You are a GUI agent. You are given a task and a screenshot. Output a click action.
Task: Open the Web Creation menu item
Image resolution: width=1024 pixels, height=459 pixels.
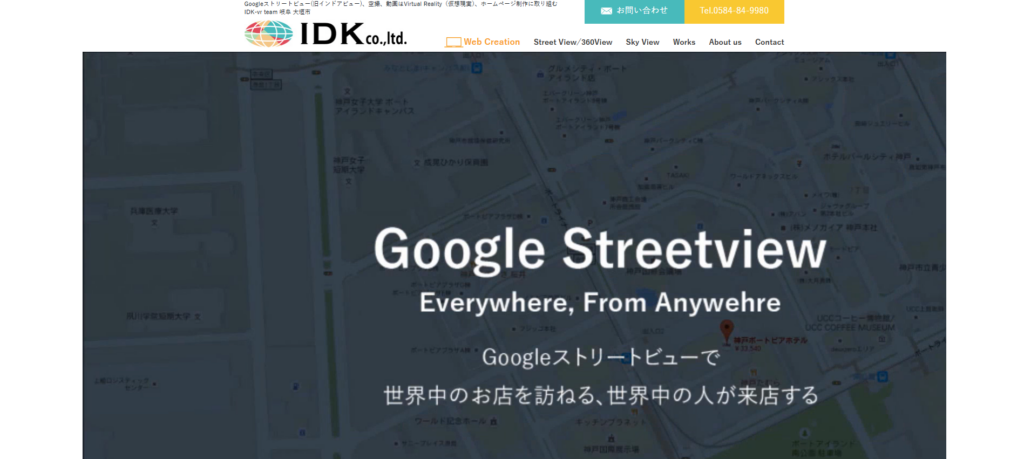point(491,42)
